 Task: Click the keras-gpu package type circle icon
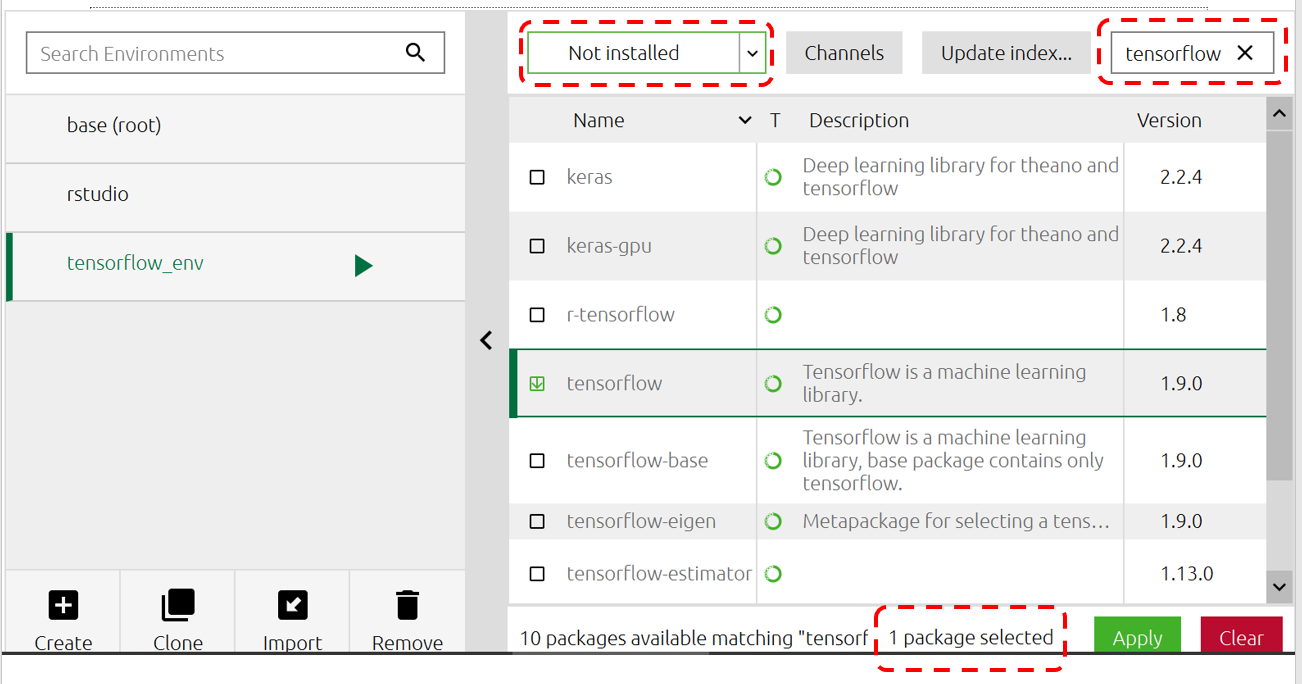click(x=773, y=245)
